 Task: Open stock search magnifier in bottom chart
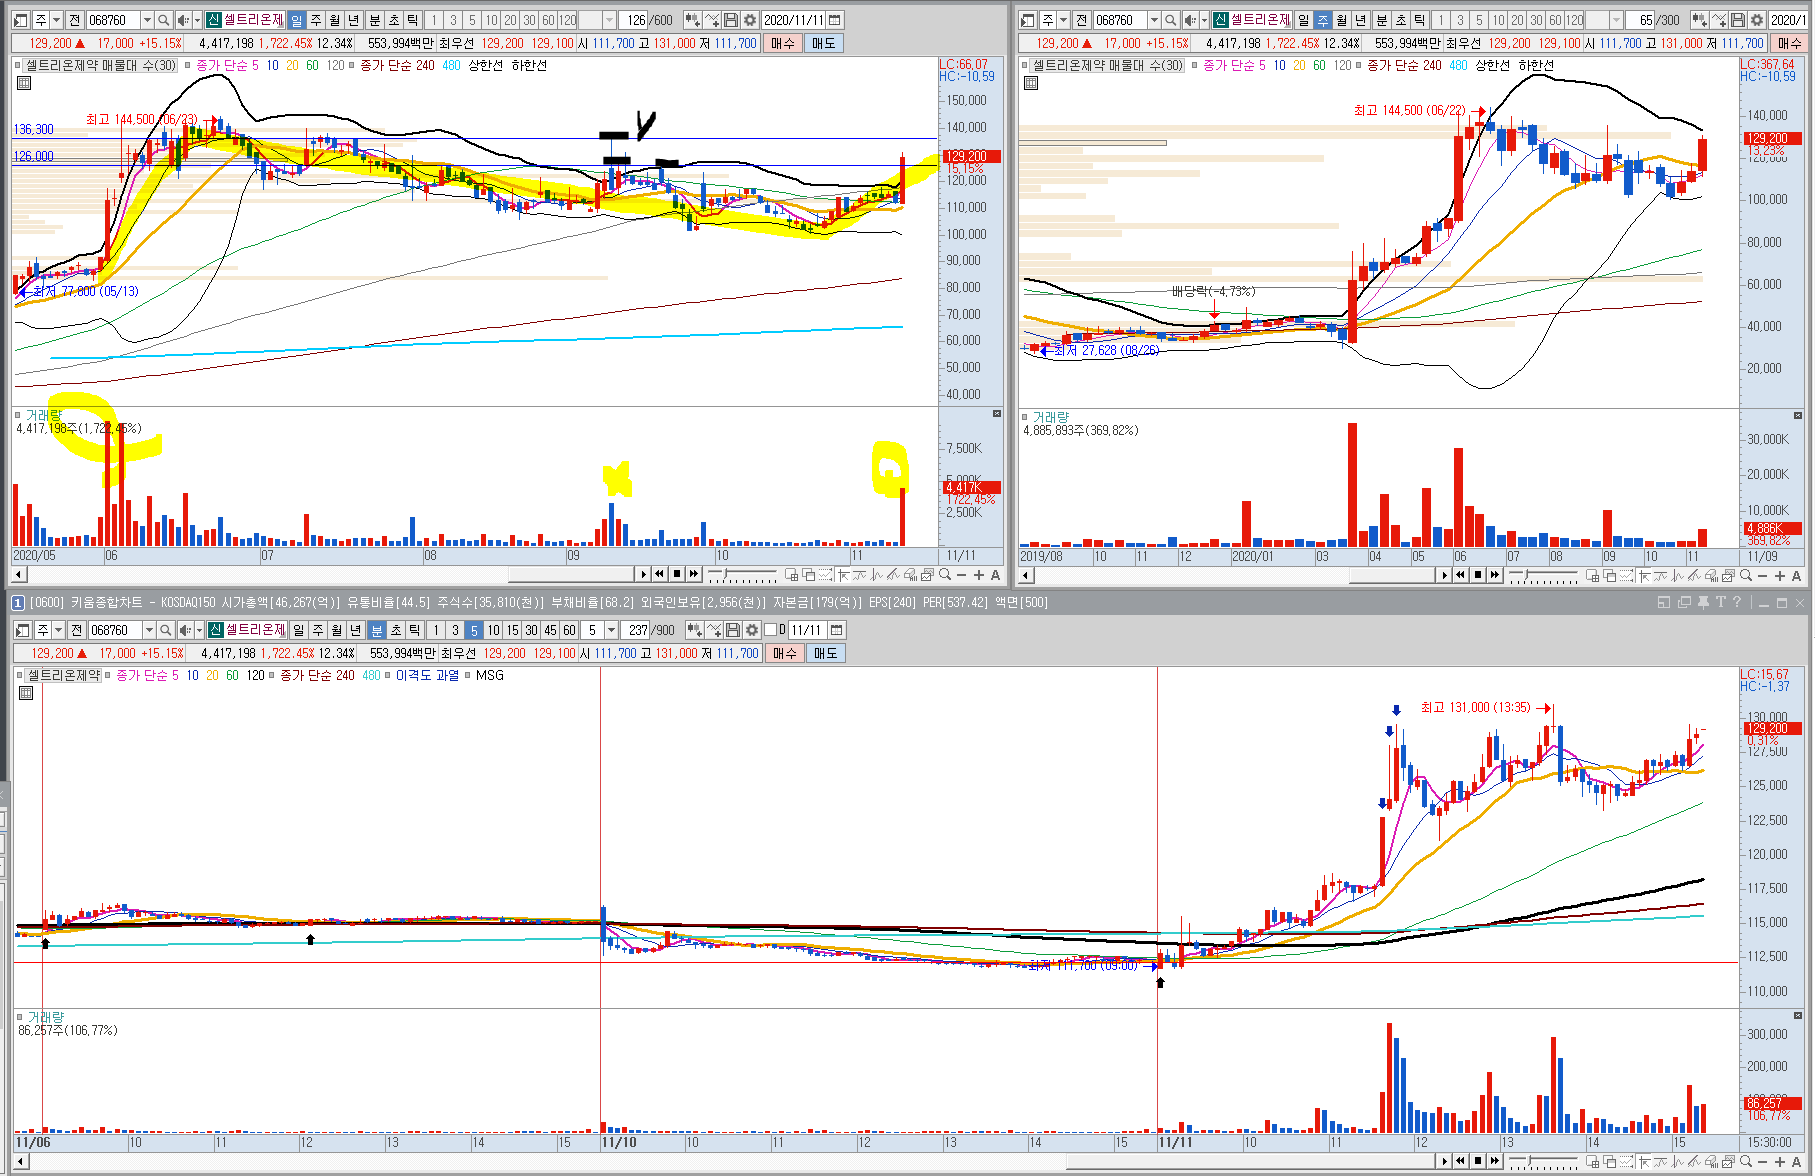(x=165, y=630)
